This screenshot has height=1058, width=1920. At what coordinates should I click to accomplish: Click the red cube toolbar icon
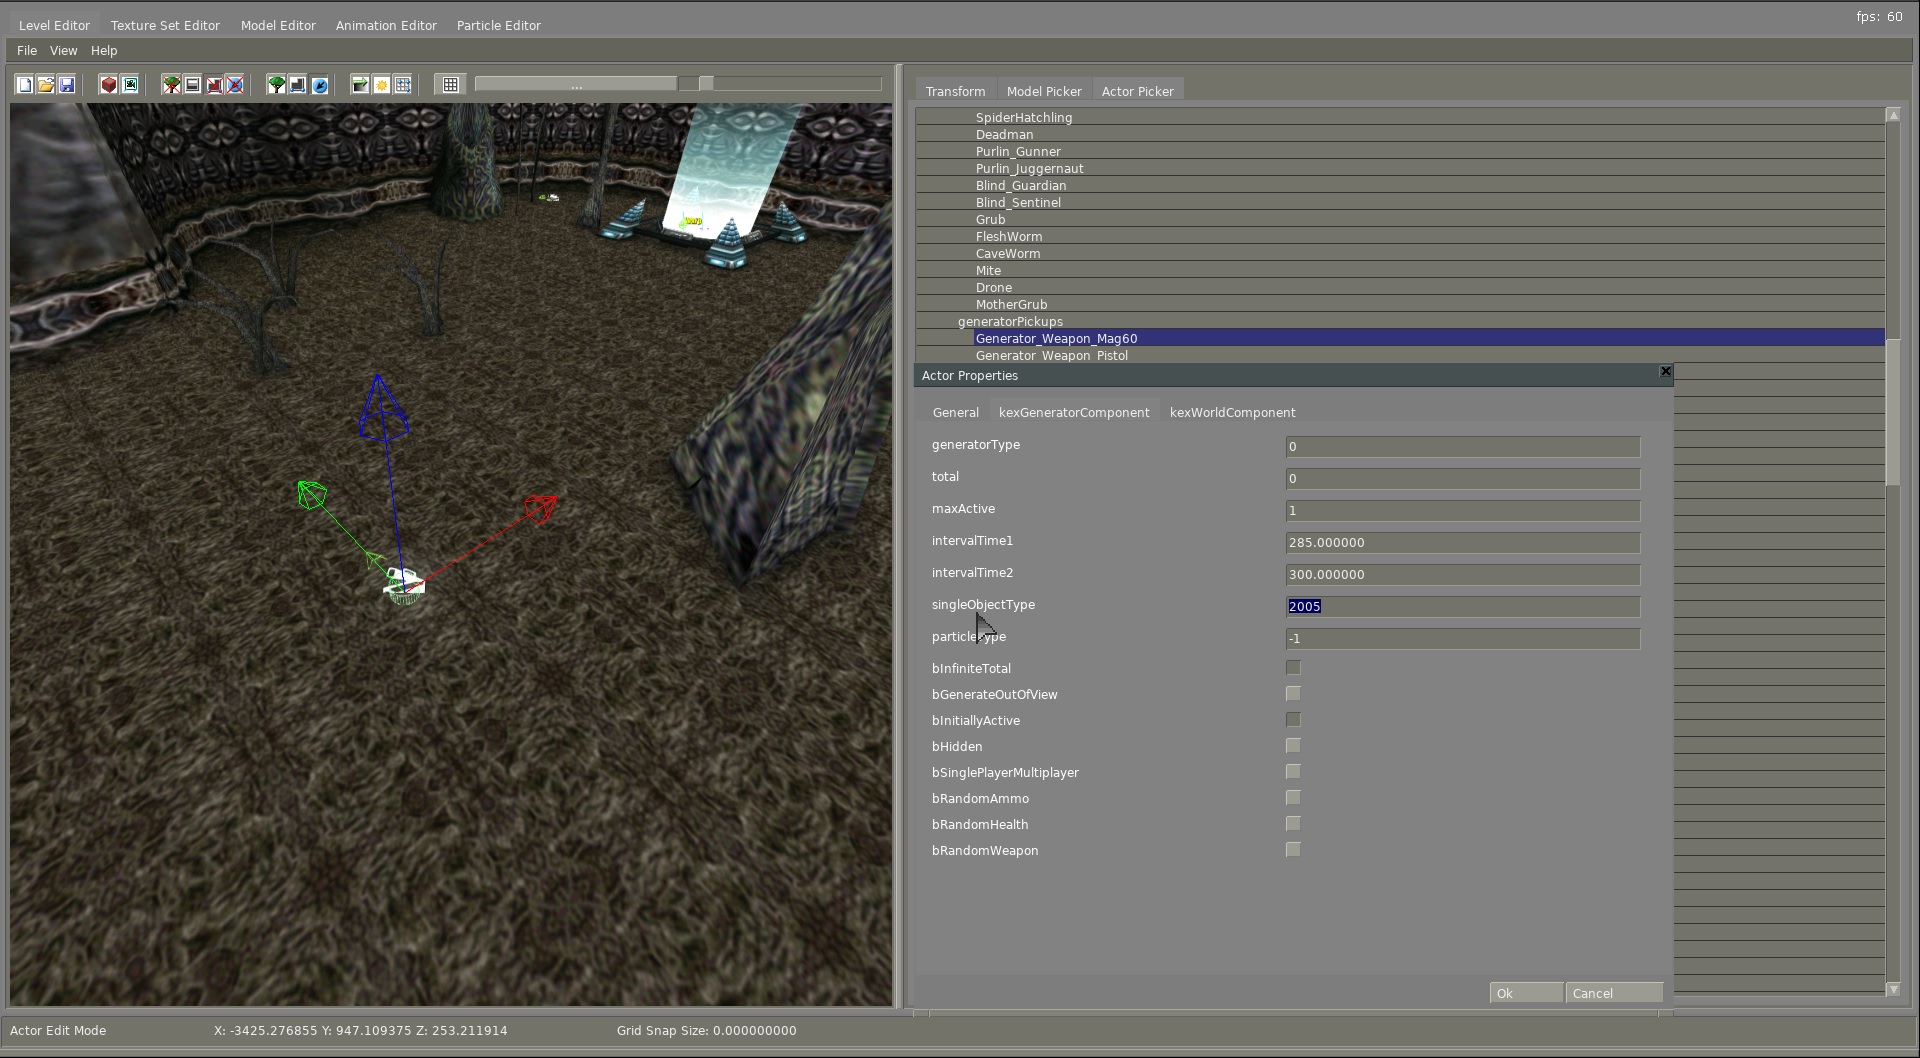109,85
